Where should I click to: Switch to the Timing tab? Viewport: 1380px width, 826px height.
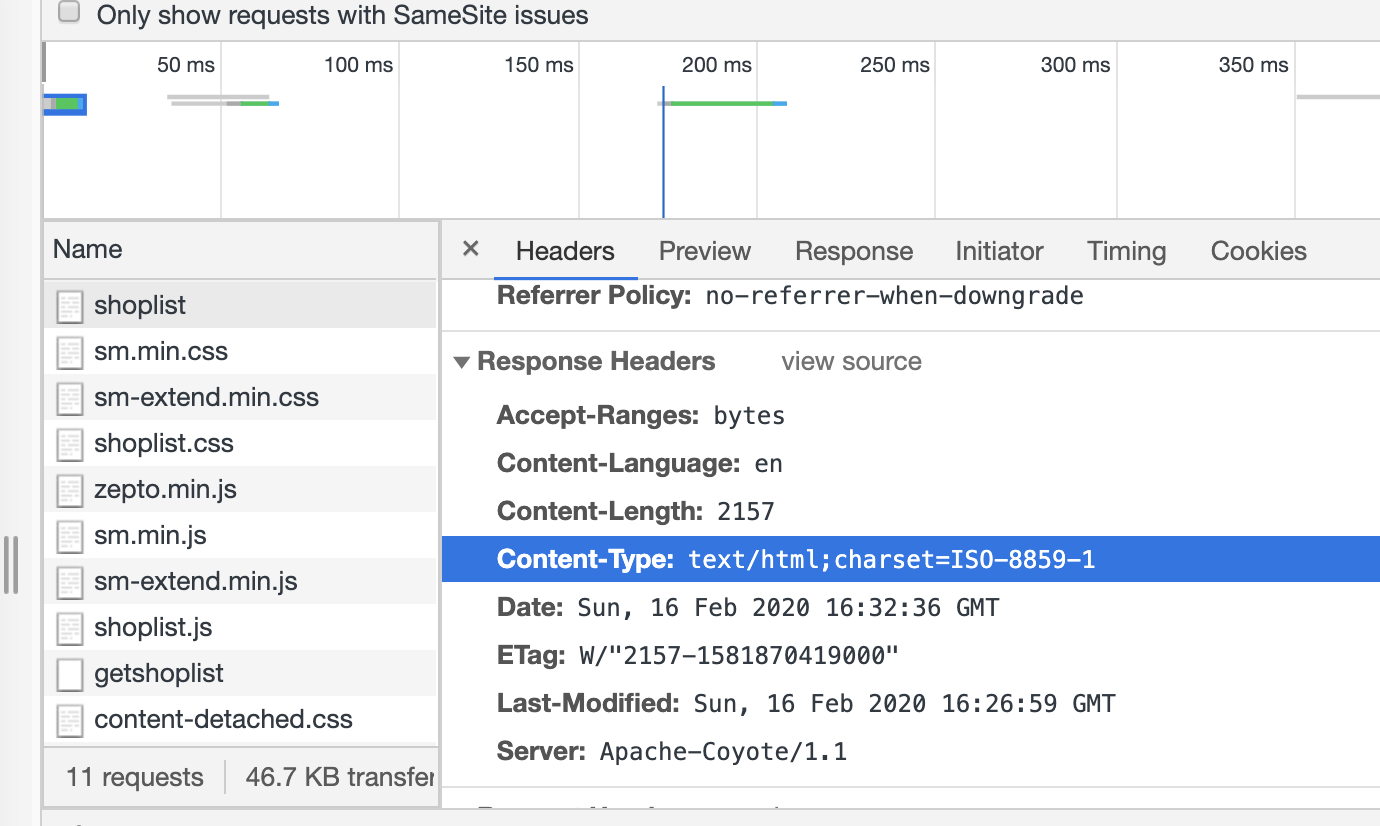click(x=1127, y=251)
